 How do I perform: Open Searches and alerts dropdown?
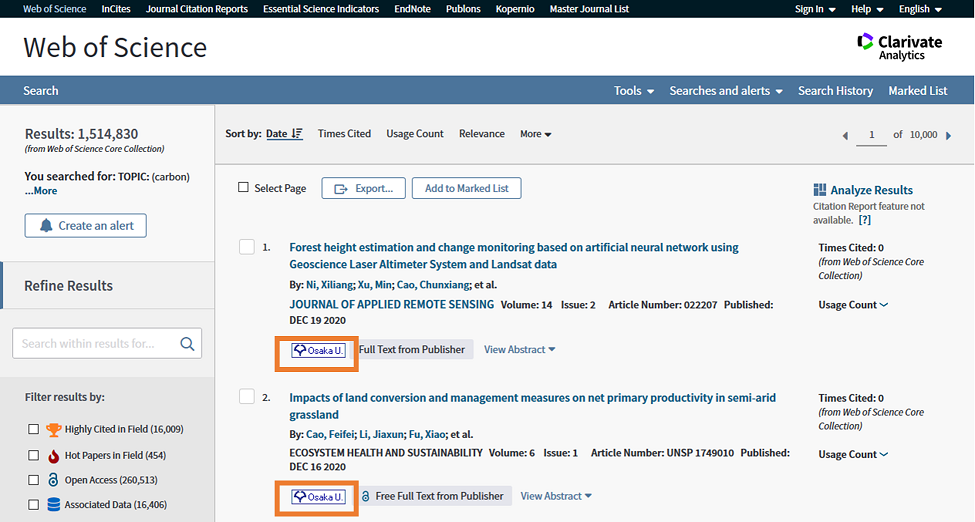[x=726, y=91]
